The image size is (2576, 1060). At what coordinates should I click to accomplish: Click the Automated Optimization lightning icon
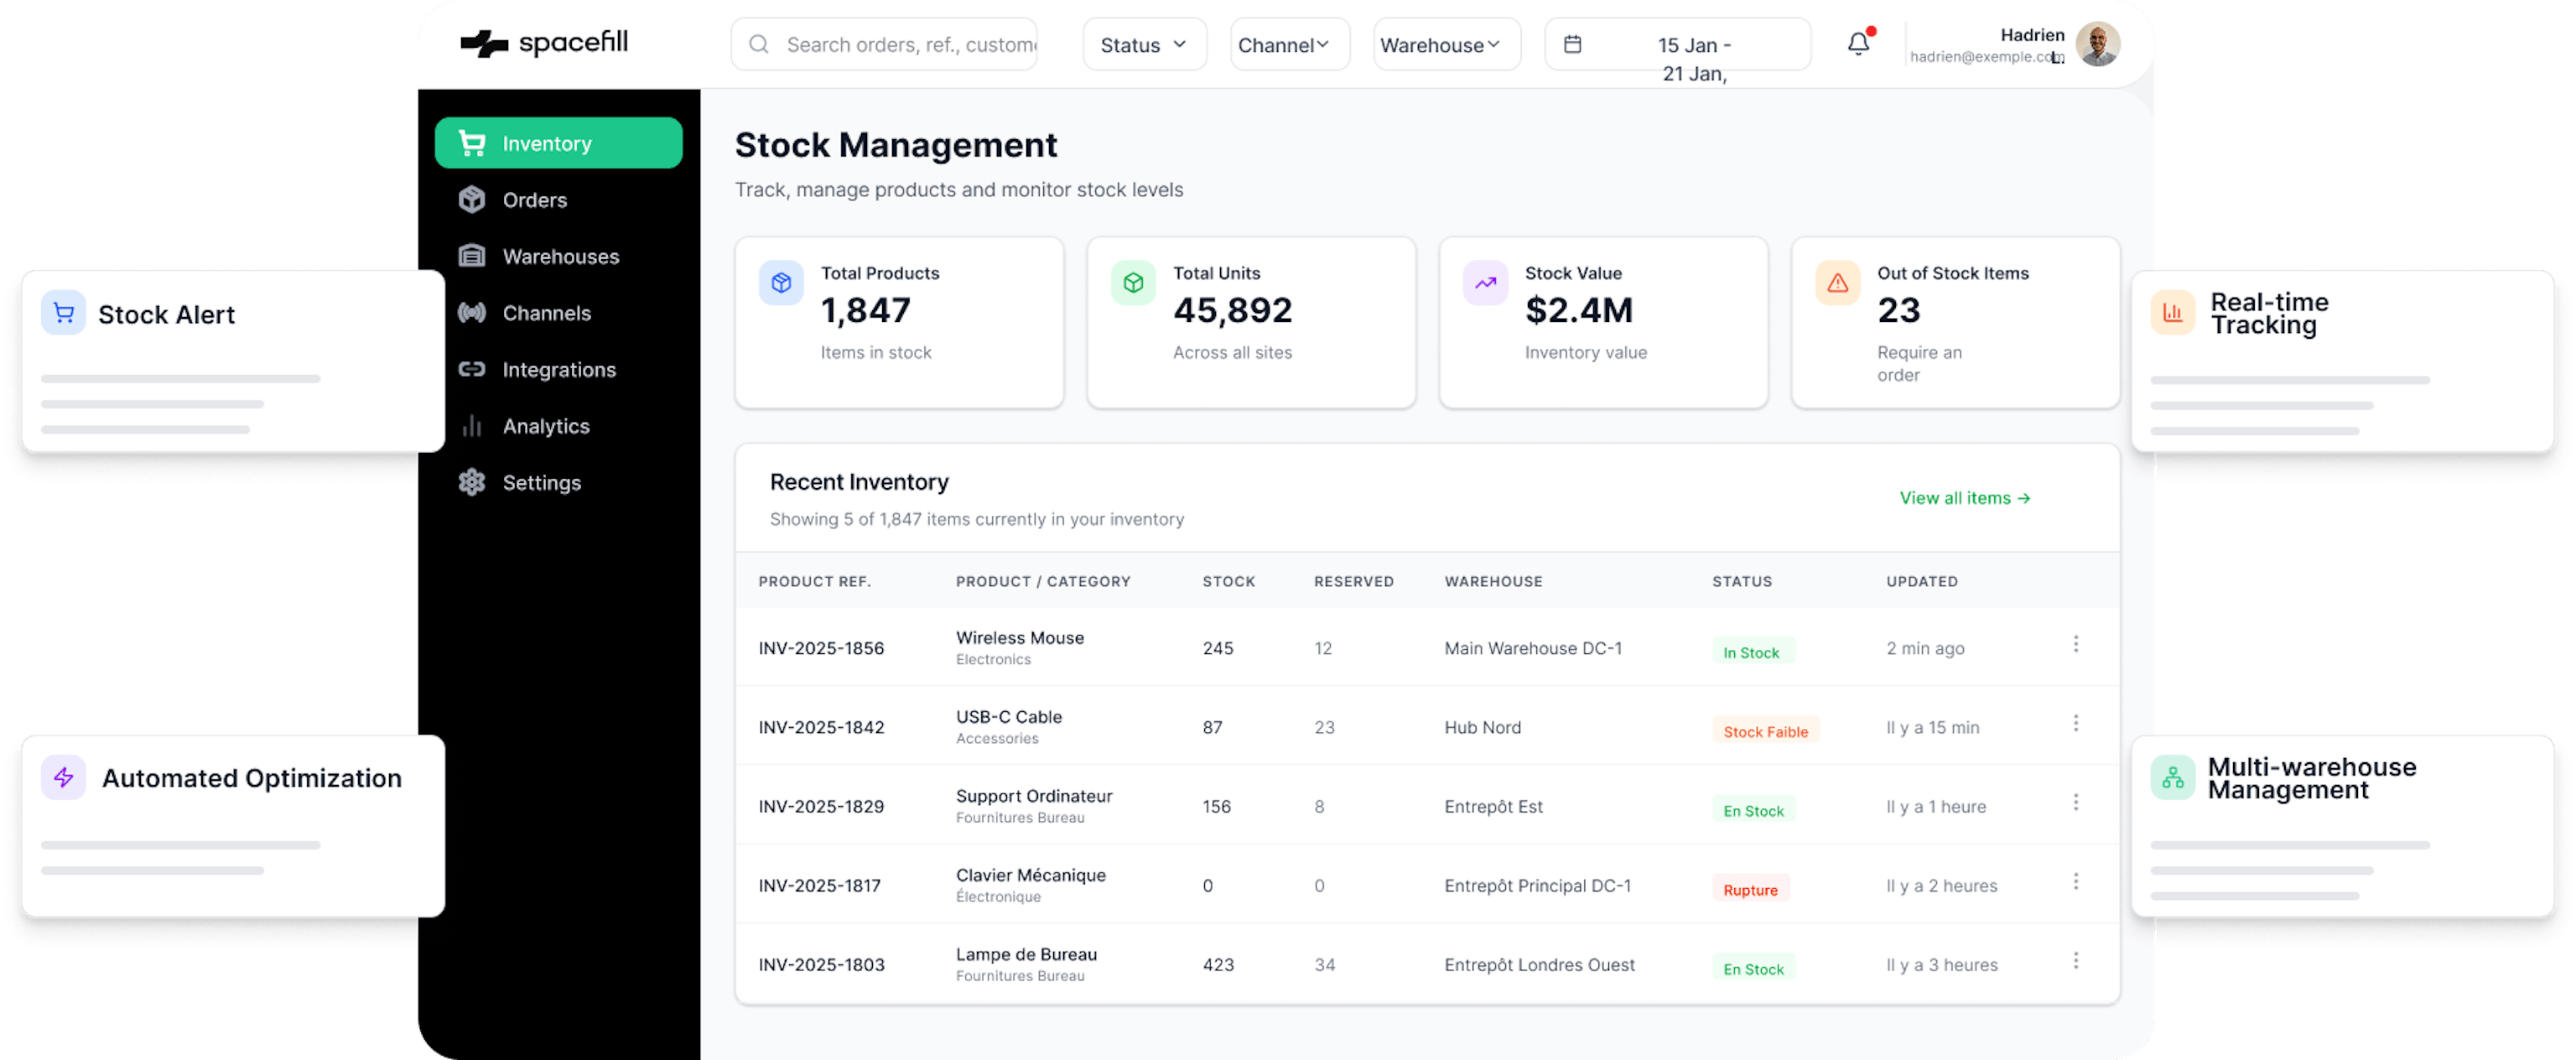(63, 777)
